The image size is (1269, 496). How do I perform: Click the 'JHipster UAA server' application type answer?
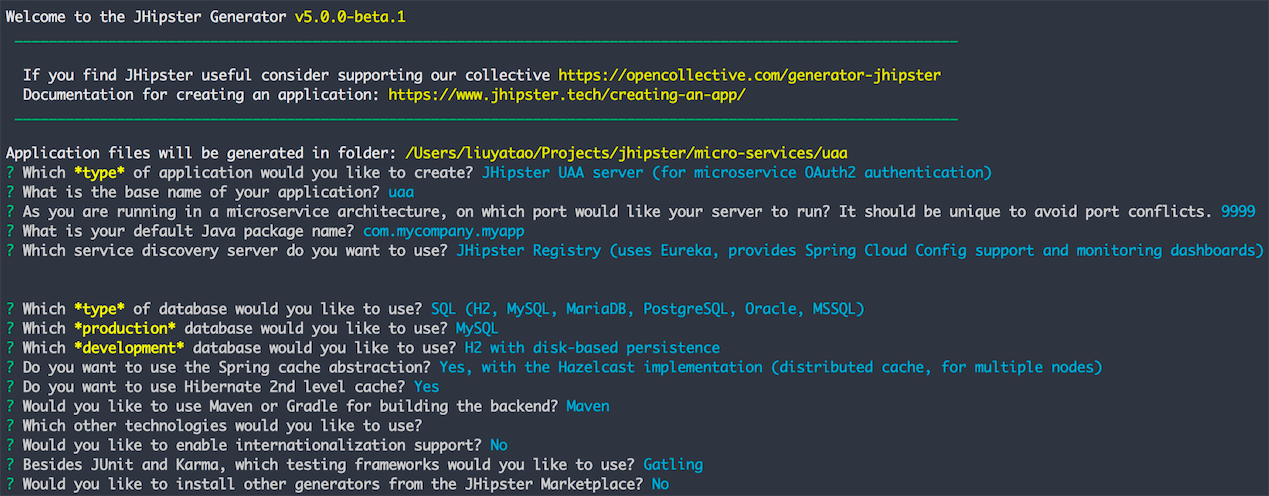pos(737,173)
